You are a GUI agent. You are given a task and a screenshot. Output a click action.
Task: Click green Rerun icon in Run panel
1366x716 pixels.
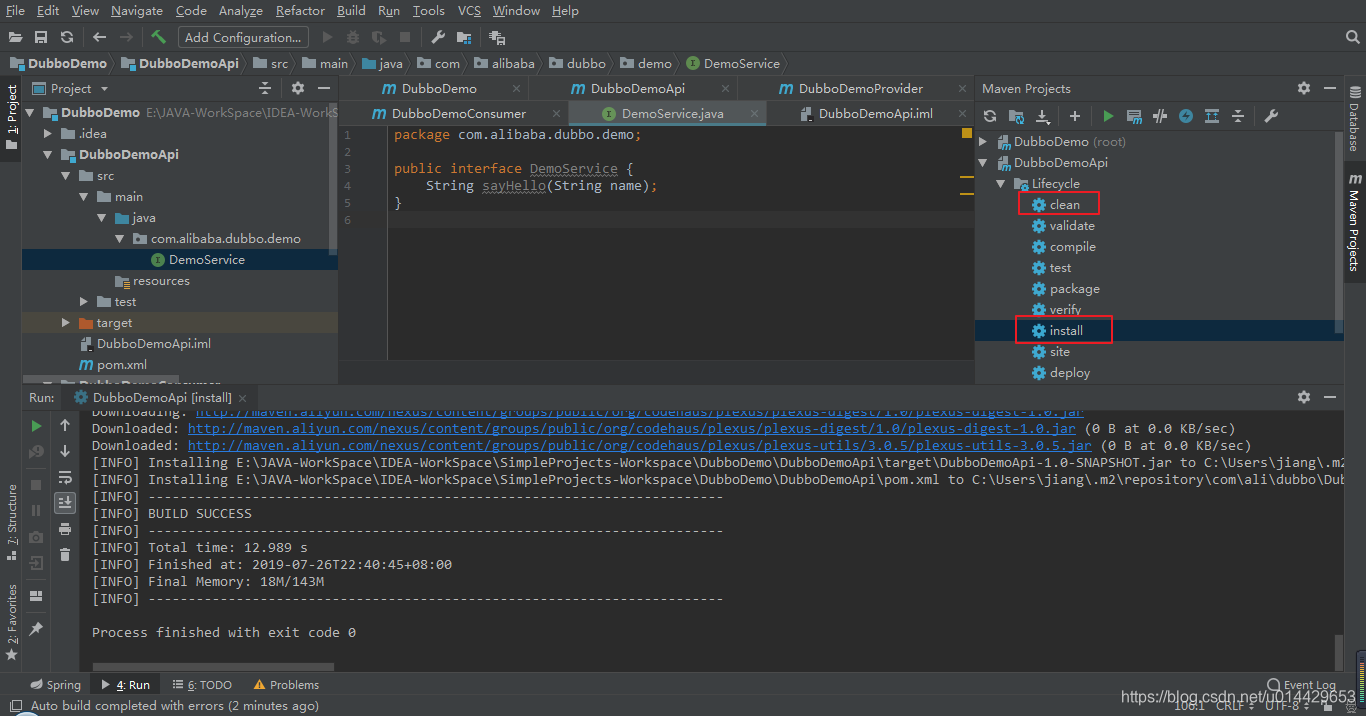pyautogui.click(x=37, y=426)
